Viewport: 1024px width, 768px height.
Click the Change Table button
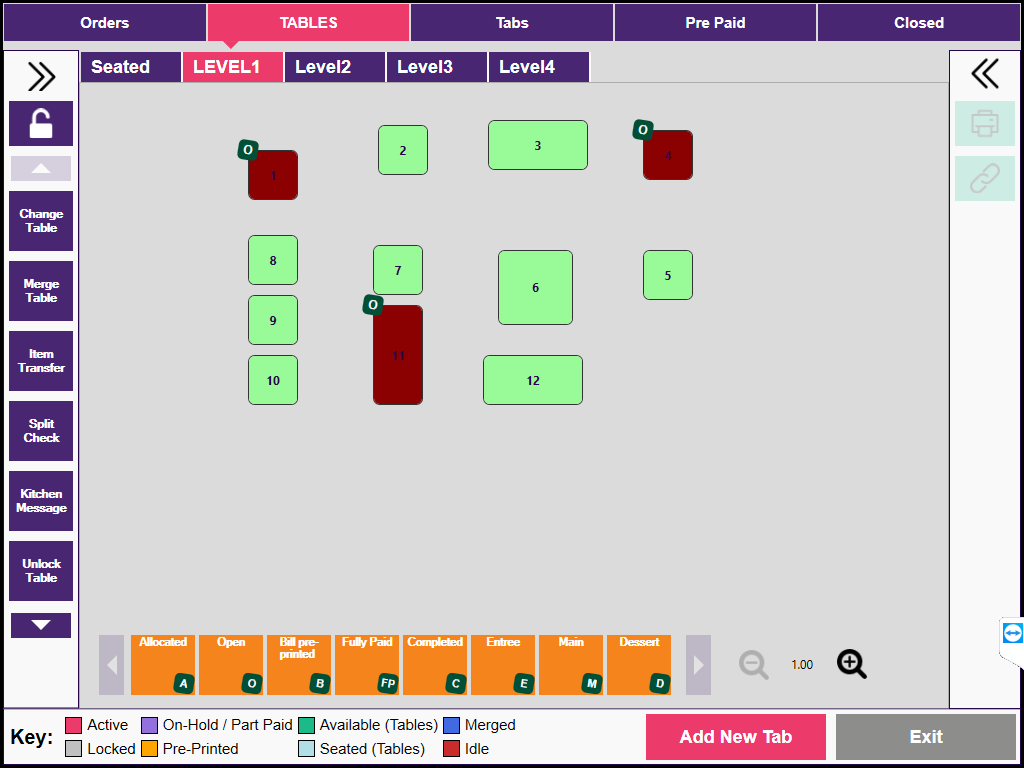[x=41, y=221]
